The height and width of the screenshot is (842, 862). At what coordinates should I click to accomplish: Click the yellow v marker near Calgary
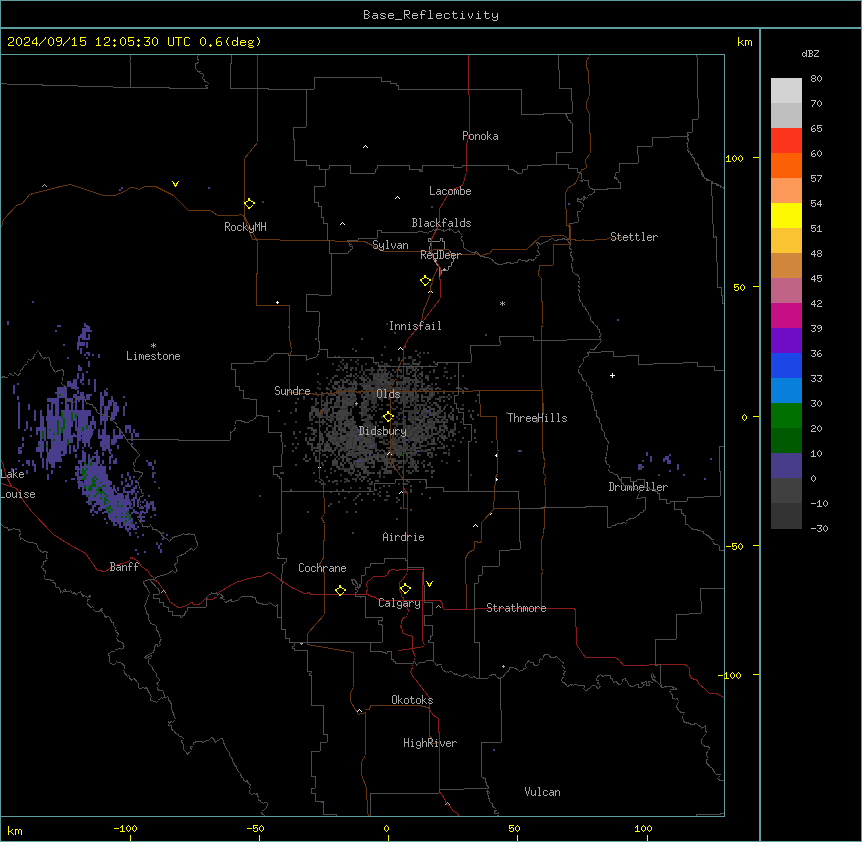[429, 584]
